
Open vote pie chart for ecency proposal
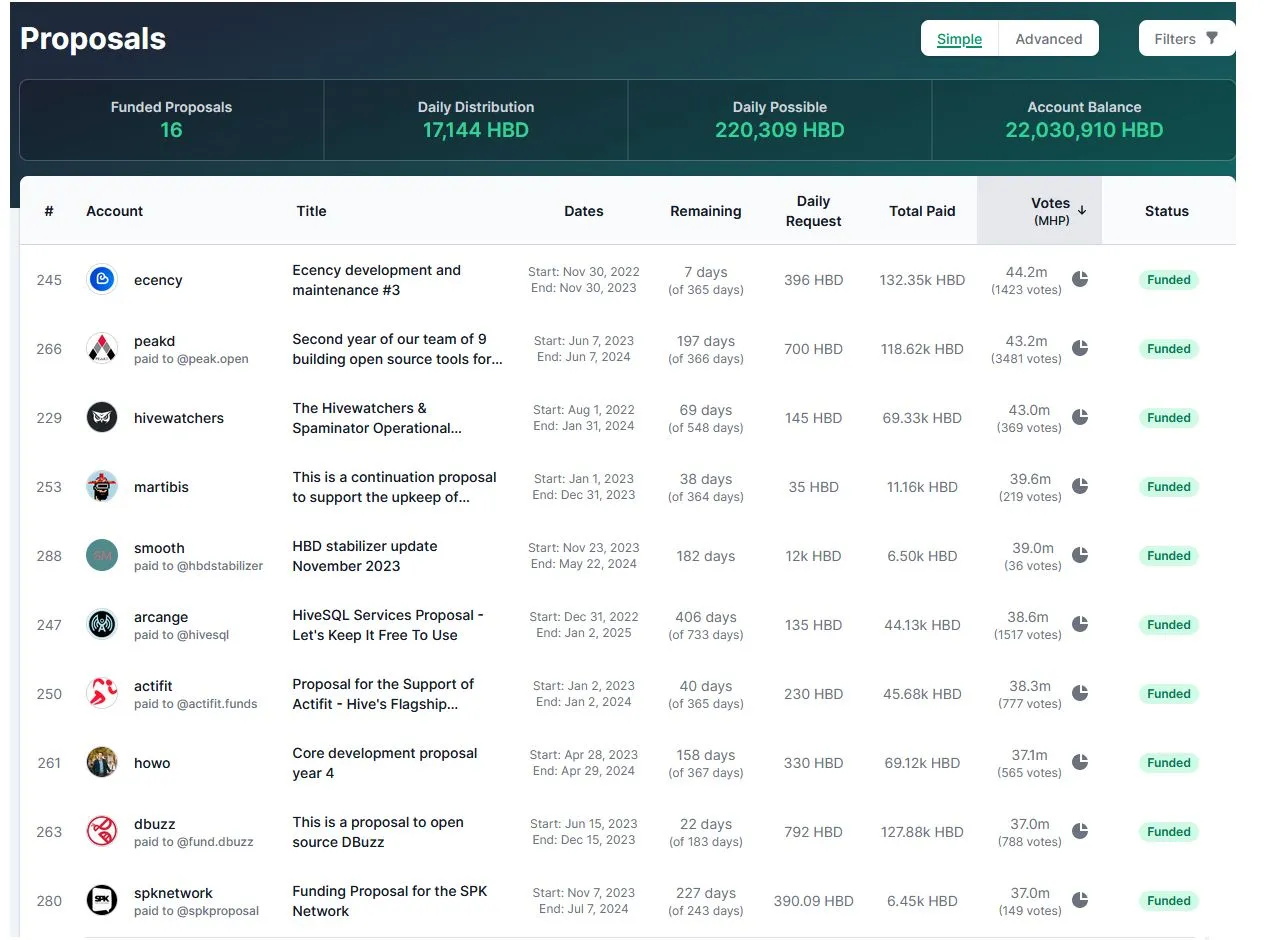pyautogui.click(x=1080, y=279)
